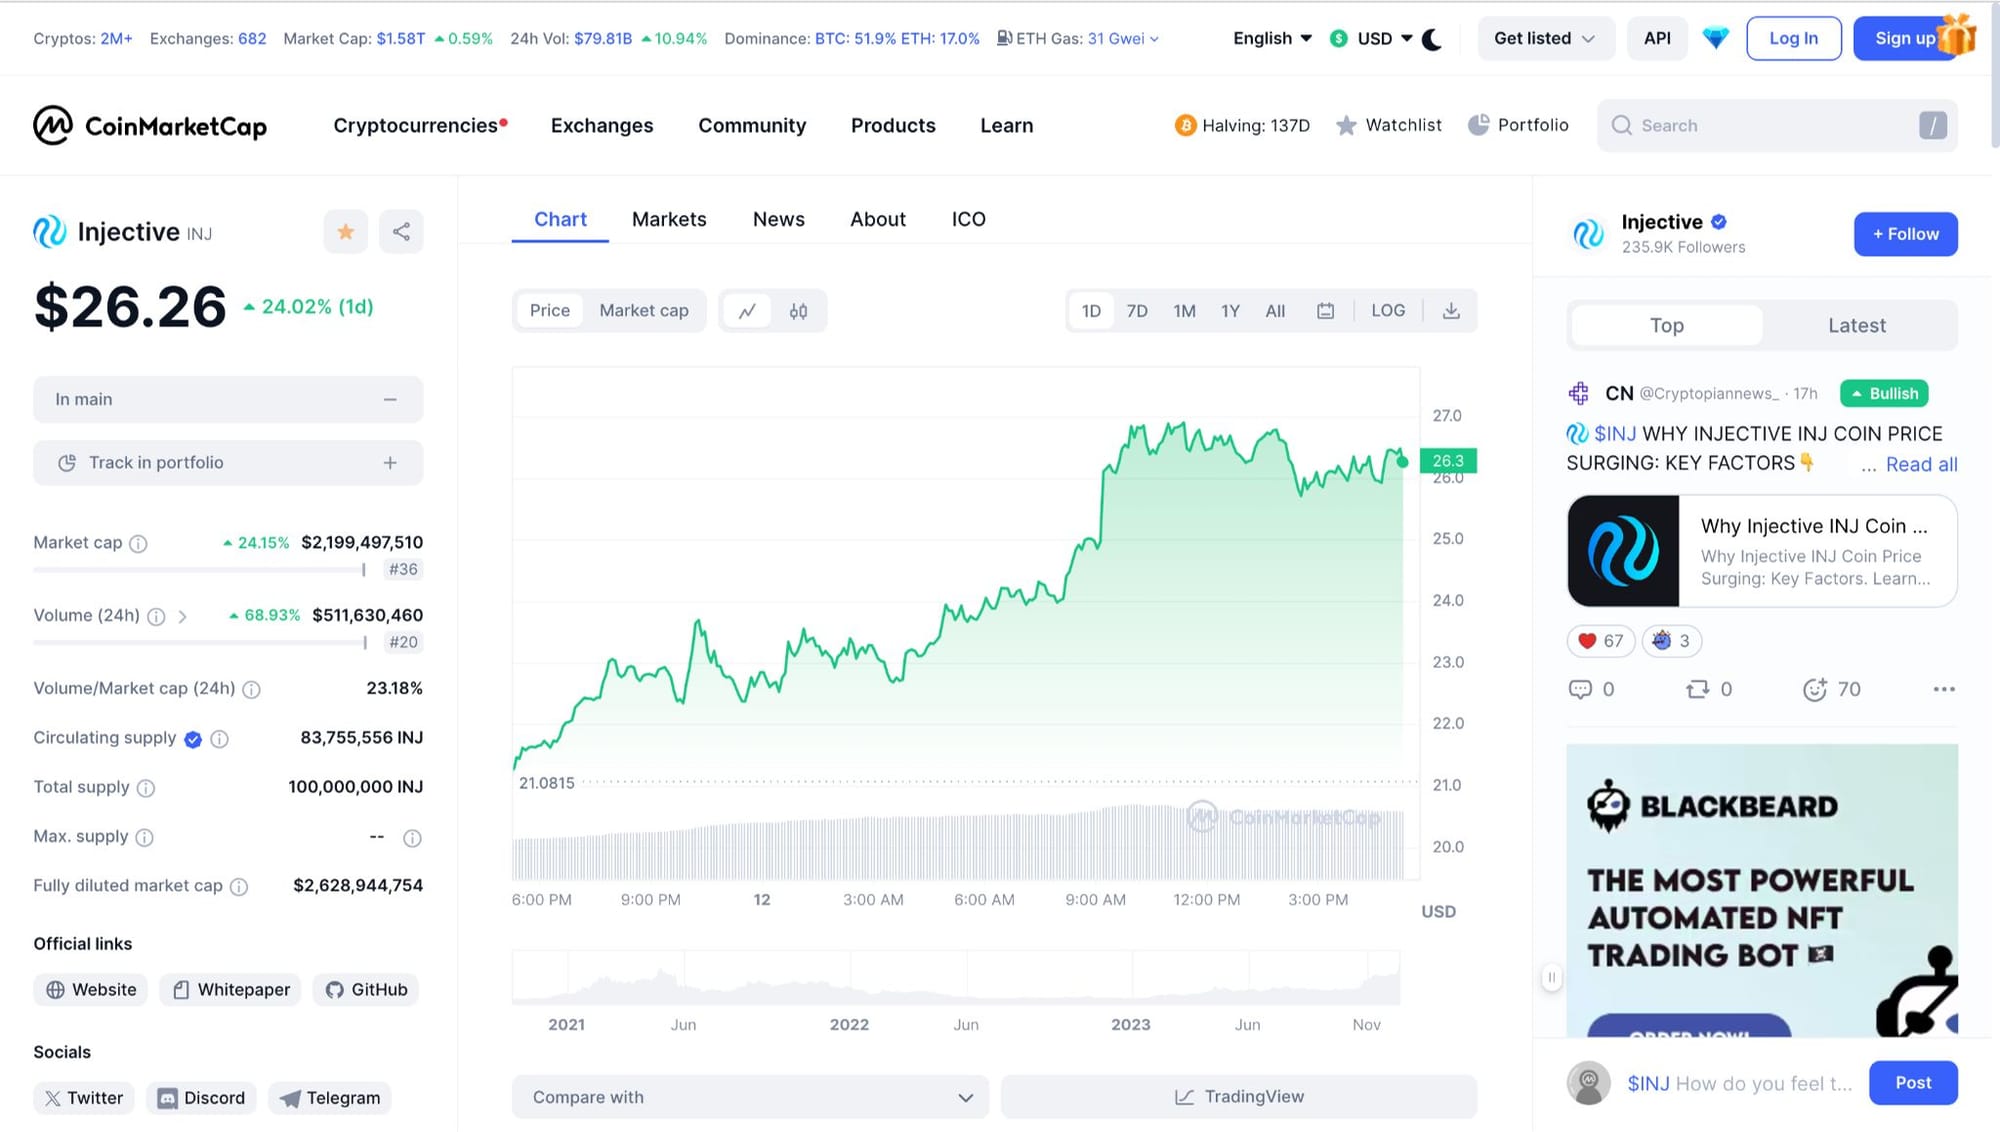Viewport: 2000px width, 1132px height.
Task: Toggle dark mode moon icon
Action: point(1432,39)
